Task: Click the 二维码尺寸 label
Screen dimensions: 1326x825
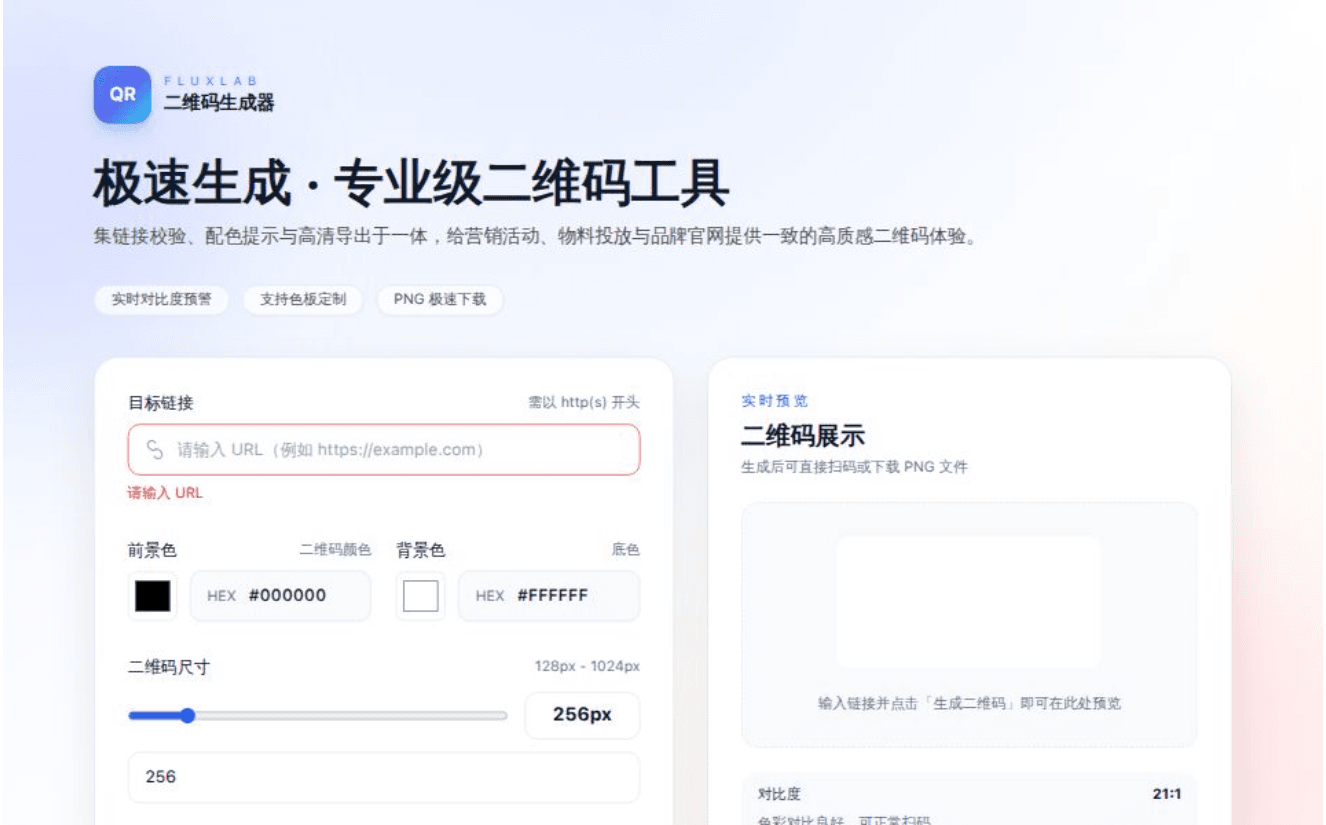Action: pos(169,668)
